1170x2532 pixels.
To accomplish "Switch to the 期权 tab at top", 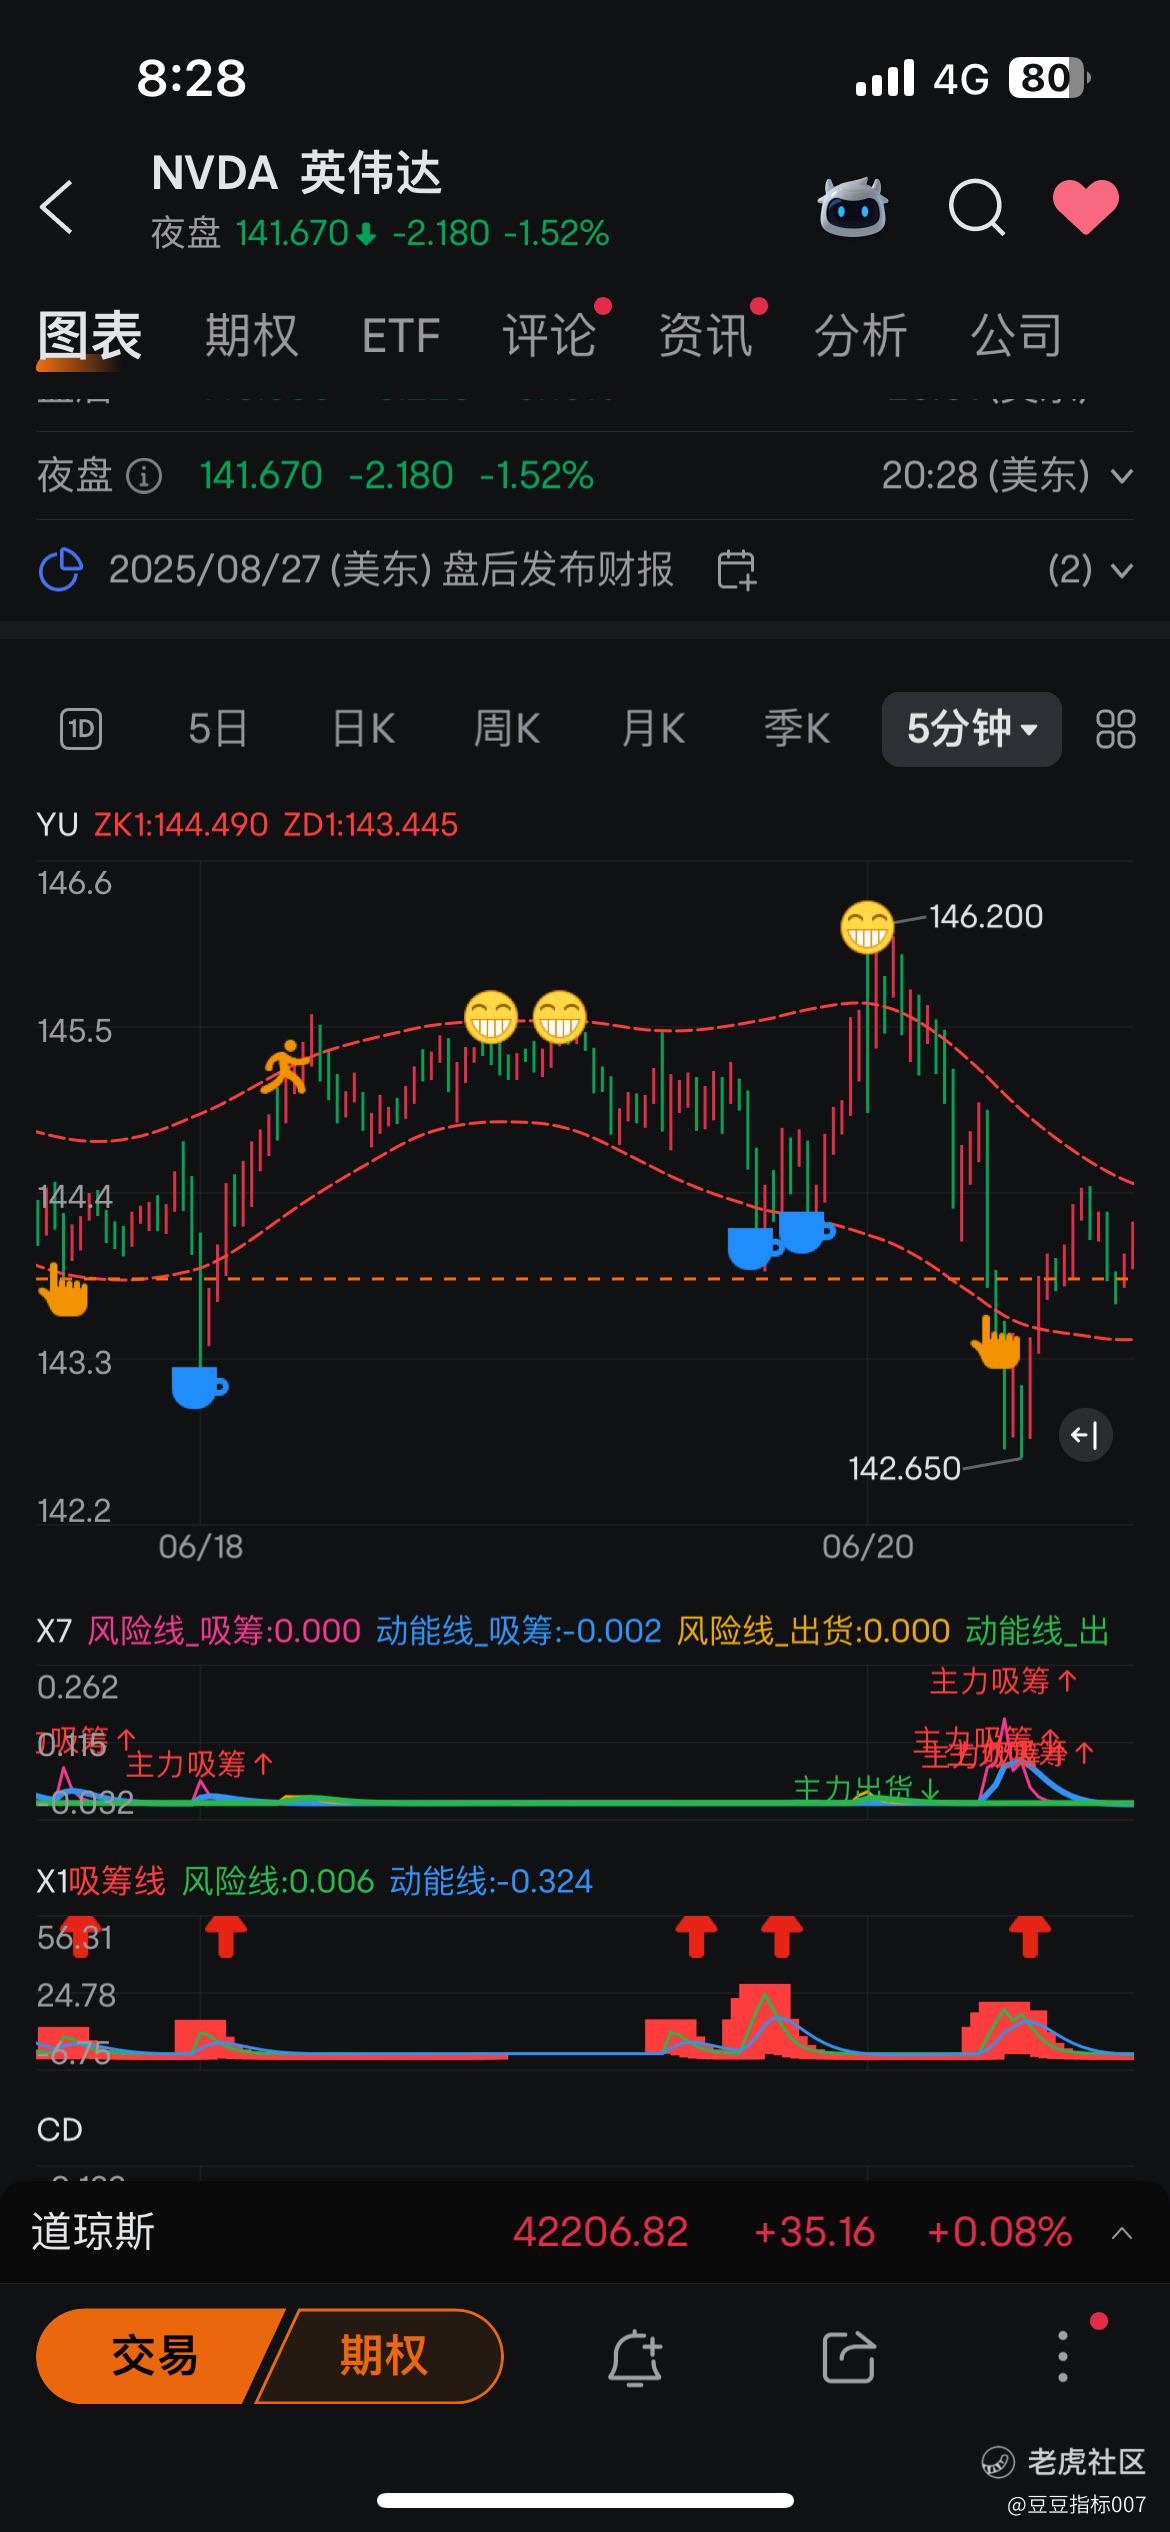I will [251, 335].
